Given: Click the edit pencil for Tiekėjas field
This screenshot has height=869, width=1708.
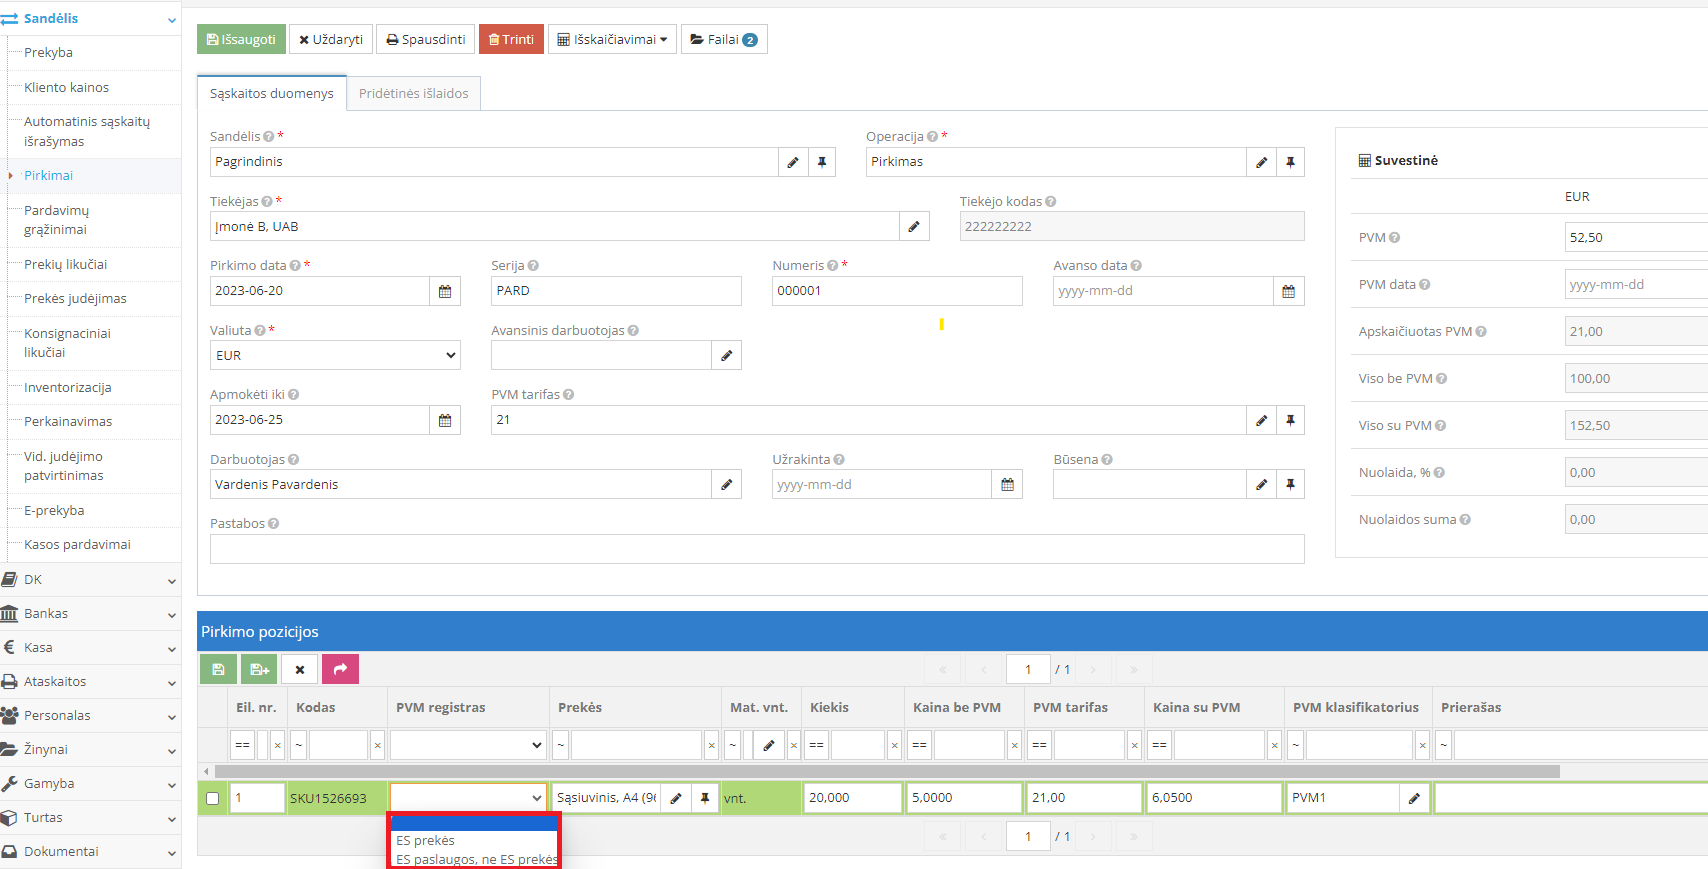Looking at the screenshot, I should (914, 227).
